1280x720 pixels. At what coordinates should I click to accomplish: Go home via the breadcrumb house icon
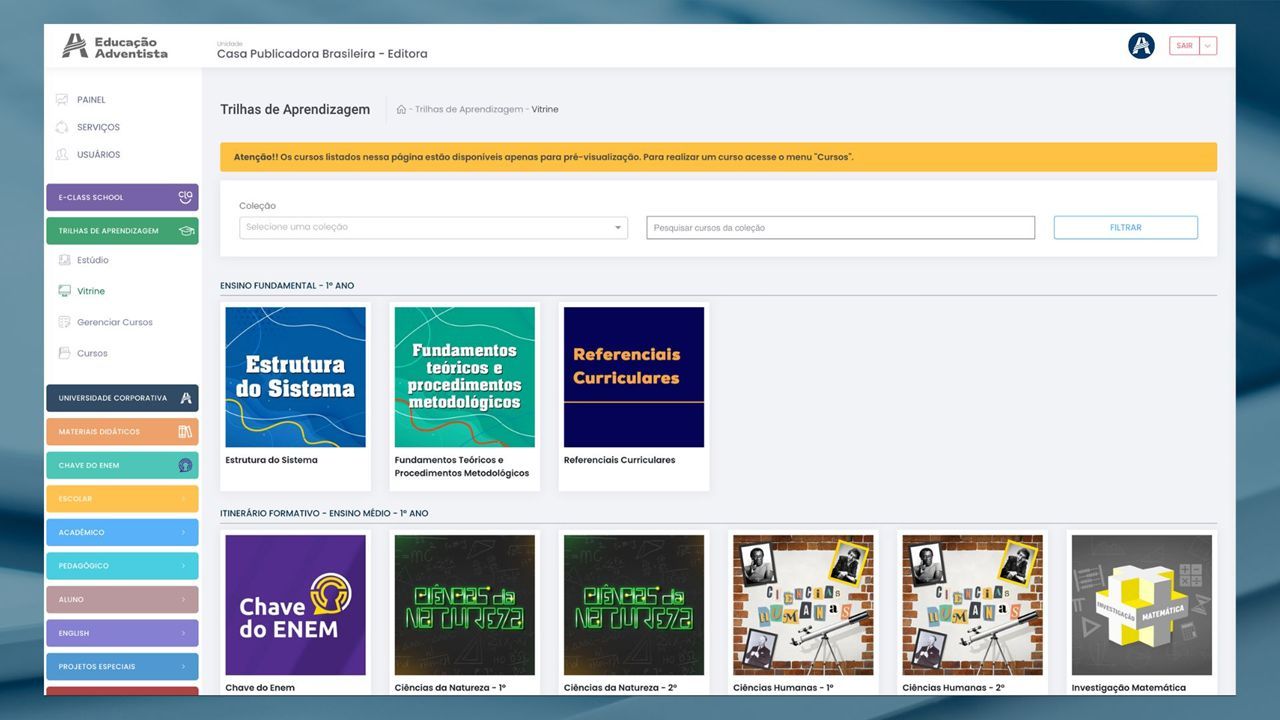tap(401, 109)
